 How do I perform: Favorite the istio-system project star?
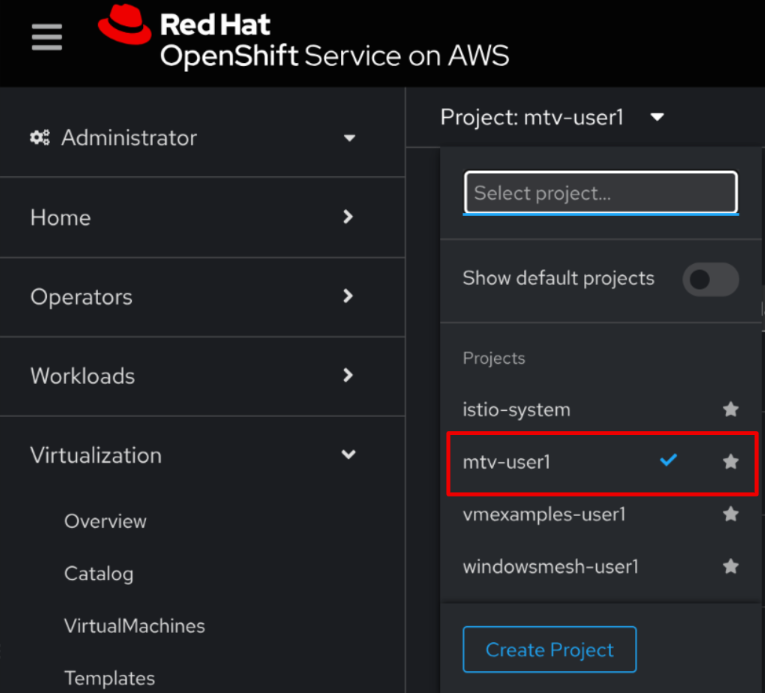730,409
